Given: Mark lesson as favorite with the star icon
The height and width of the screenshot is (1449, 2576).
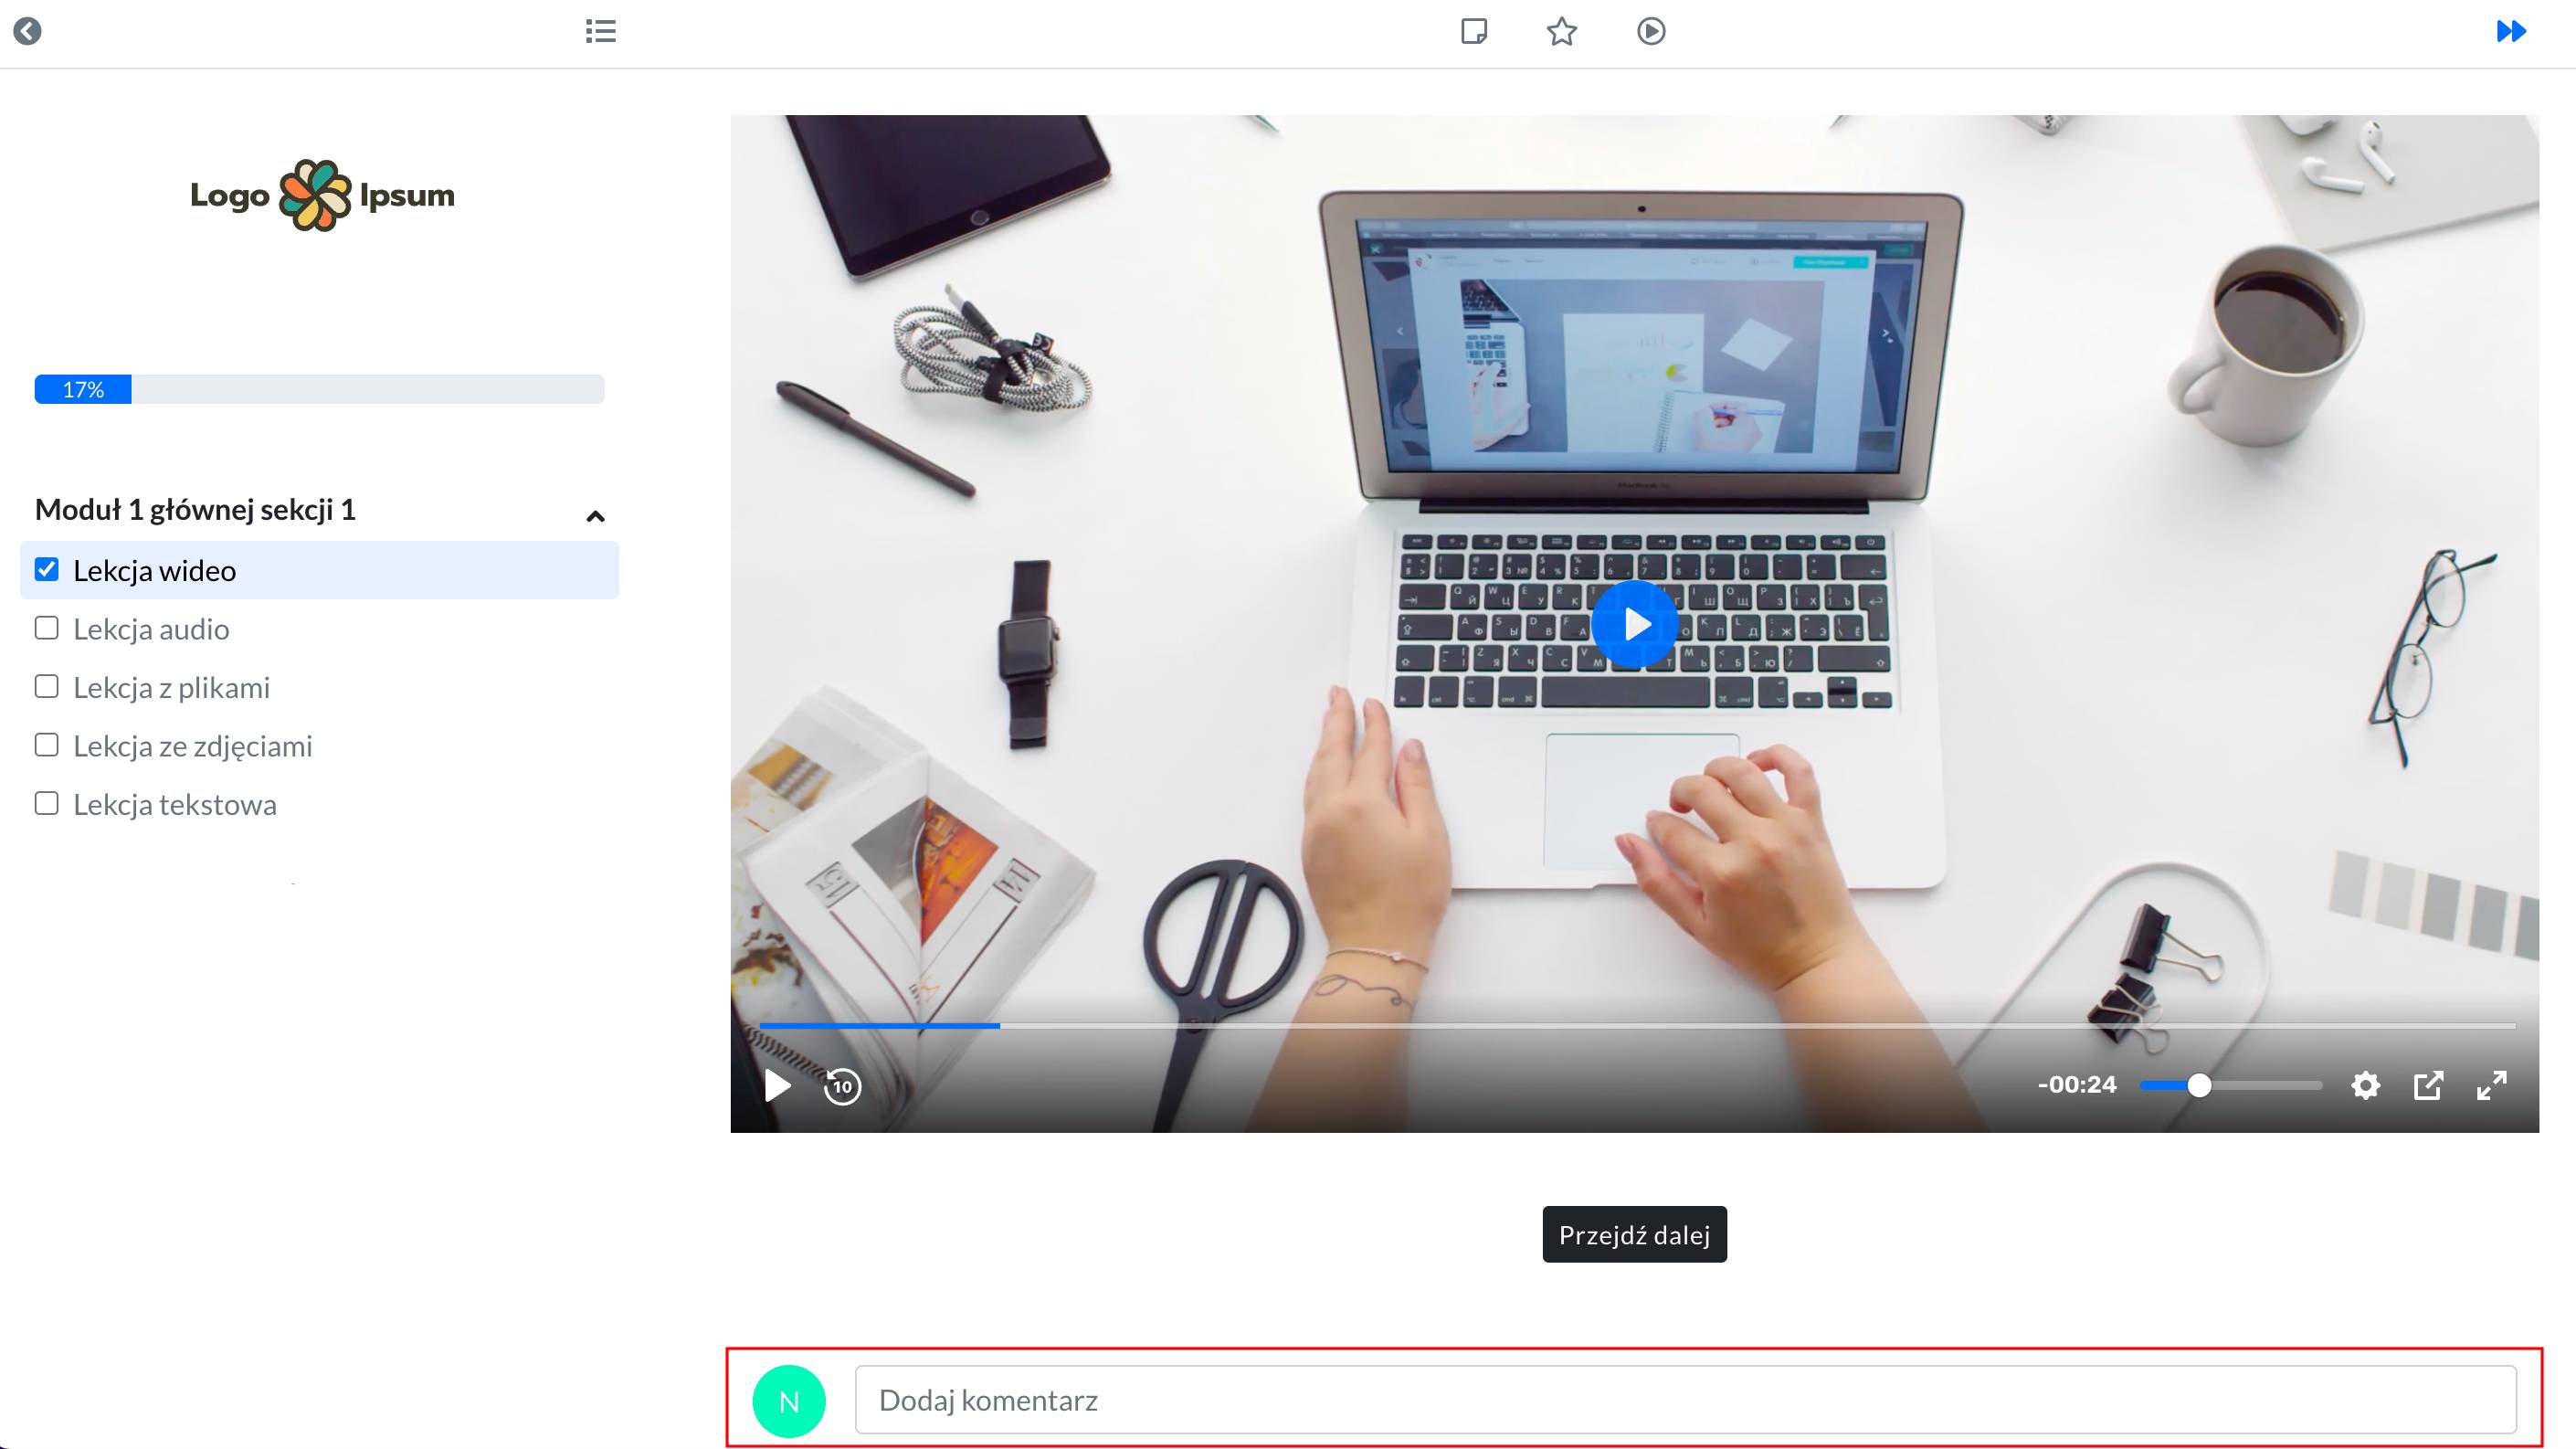Looking at the screenshot, I should (1562, 31).
